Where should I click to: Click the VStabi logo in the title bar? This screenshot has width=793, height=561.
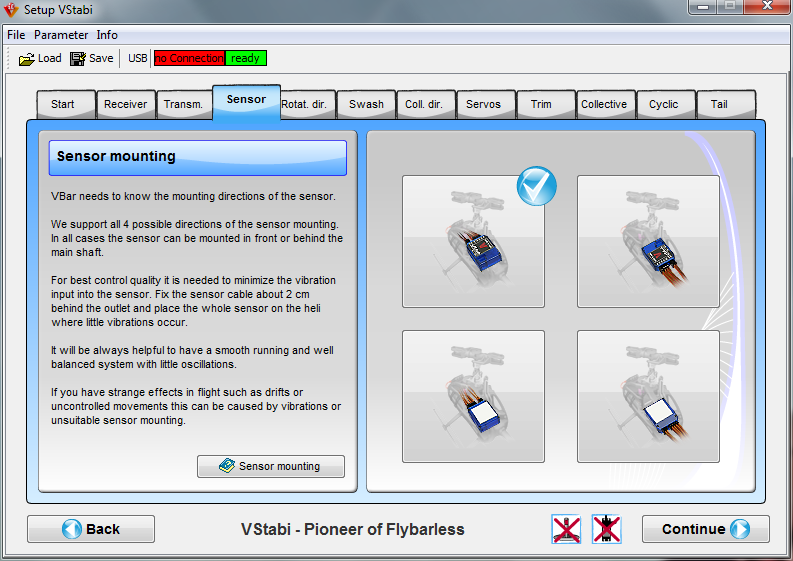(x=11, y=10)
